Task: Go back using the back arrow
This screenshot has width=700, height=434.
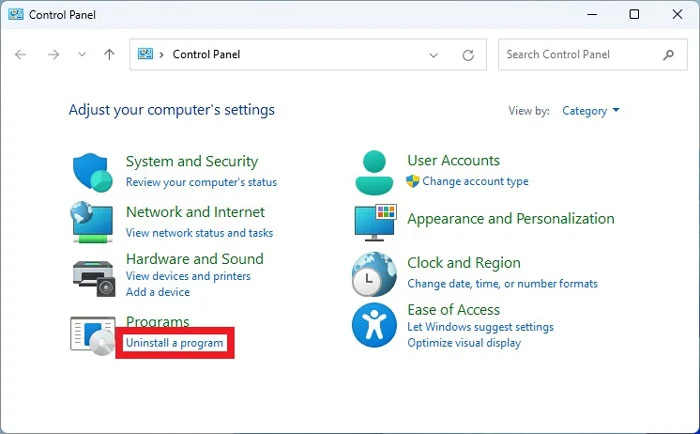Action: 21,54
